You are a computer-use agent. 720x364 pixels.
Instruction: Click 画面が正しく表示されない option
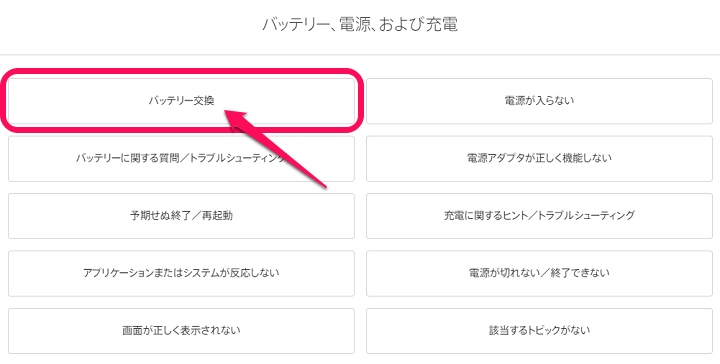(181, 330)
